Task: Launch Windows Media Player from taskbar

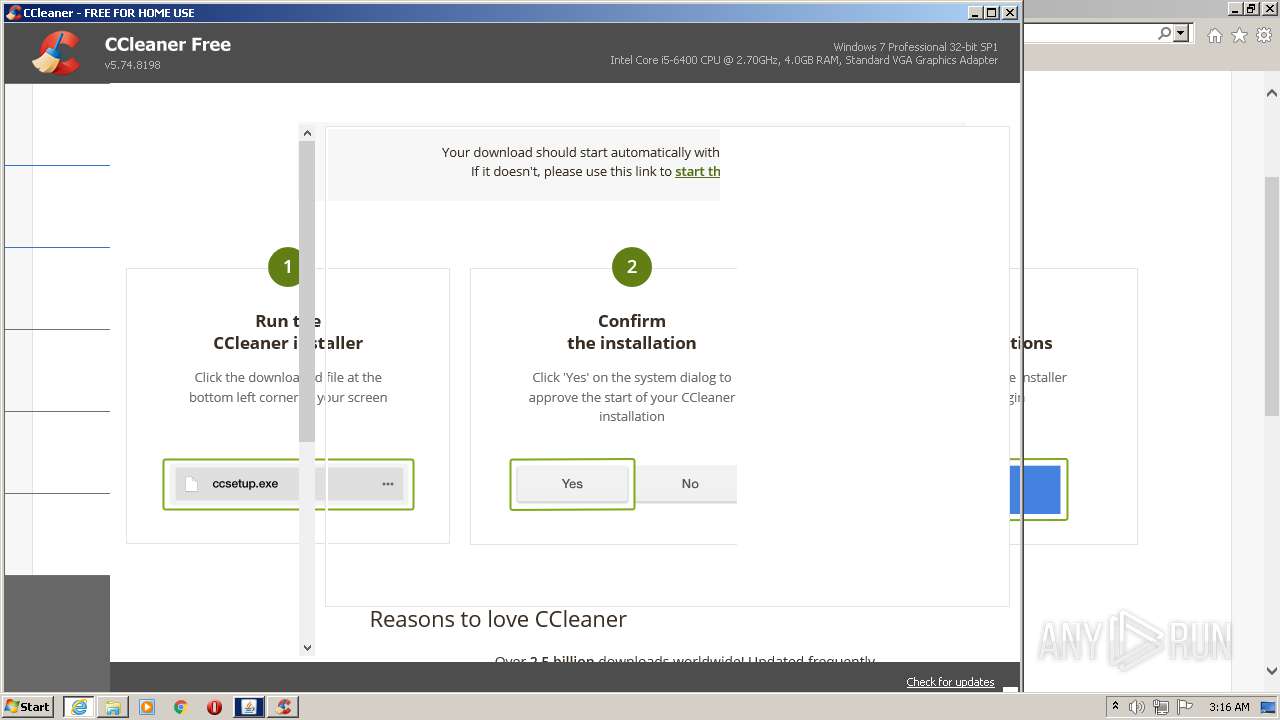Action: [x=147, y=707]
